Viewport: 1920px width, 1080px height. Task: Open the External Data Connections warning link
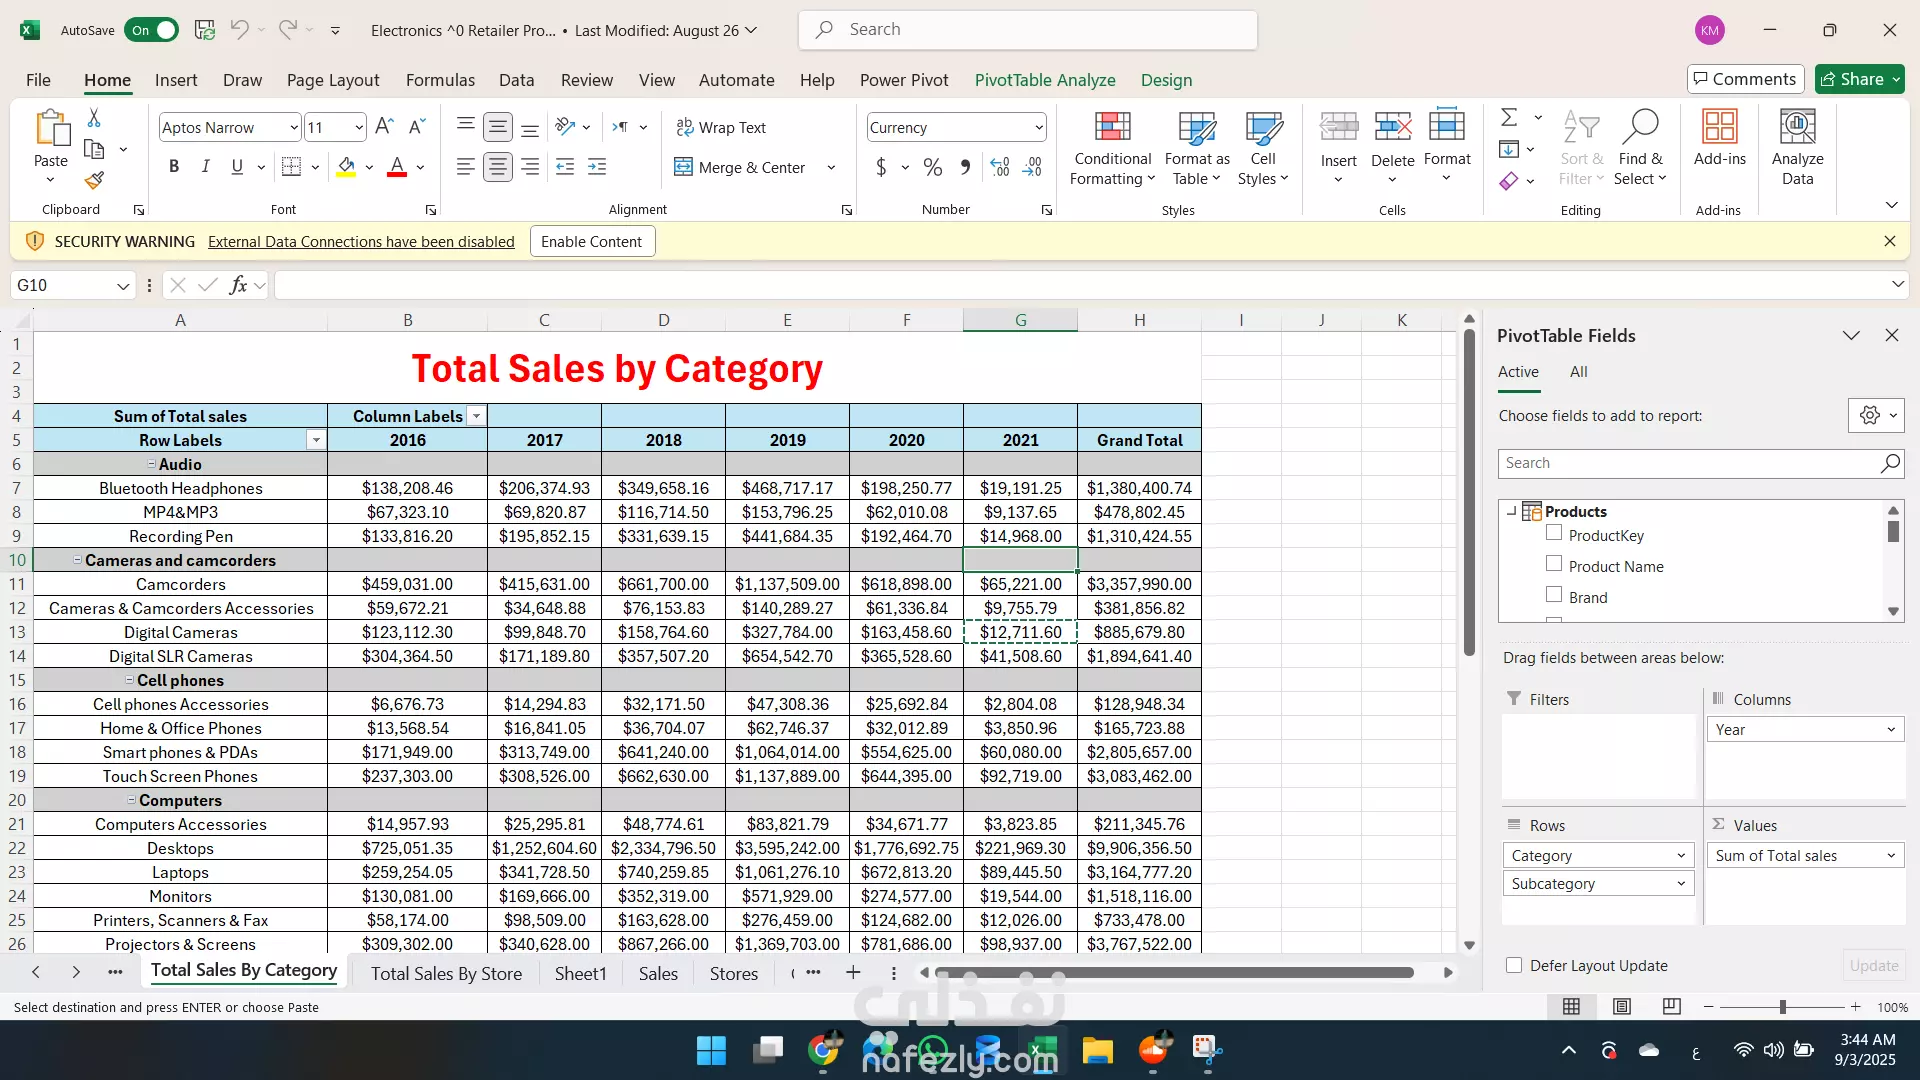tap(361, 241)
